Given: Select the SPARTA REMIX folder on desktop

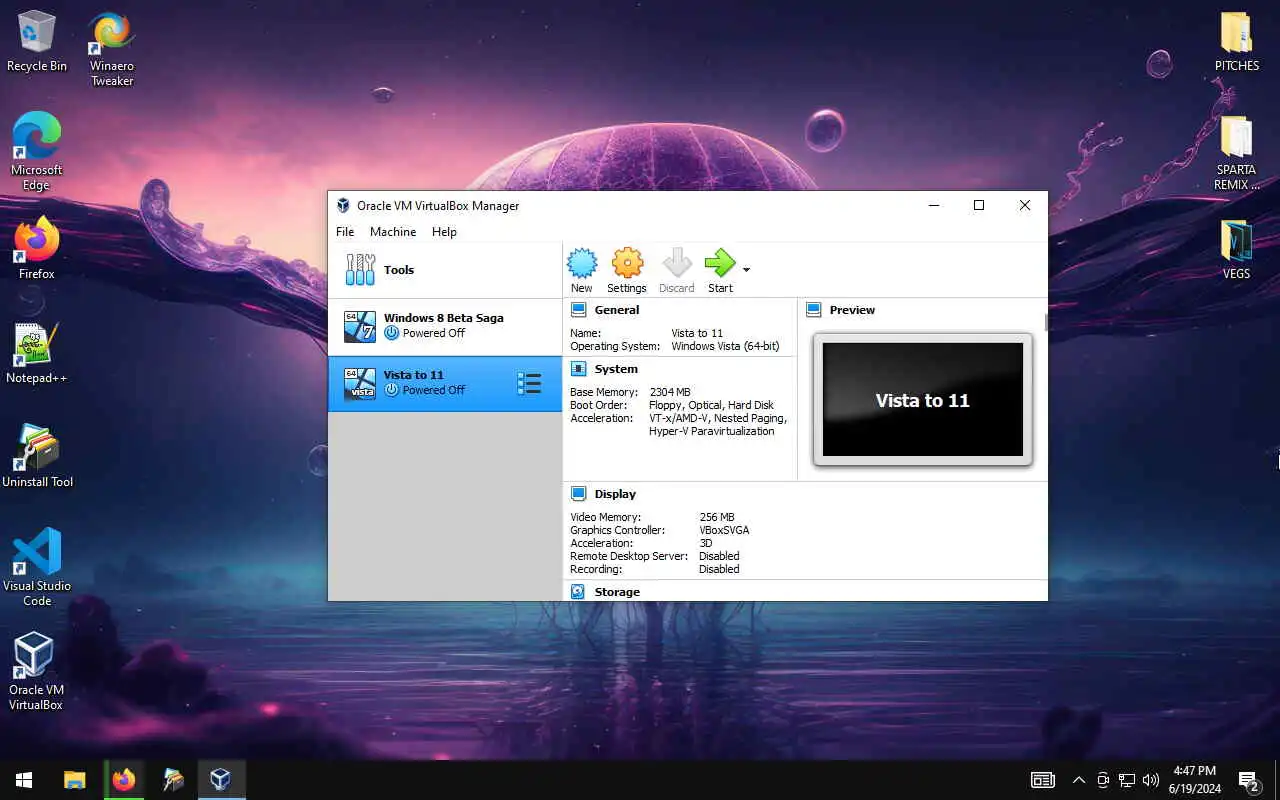Looking at the screenshot, I should [x=1237, y=153].
